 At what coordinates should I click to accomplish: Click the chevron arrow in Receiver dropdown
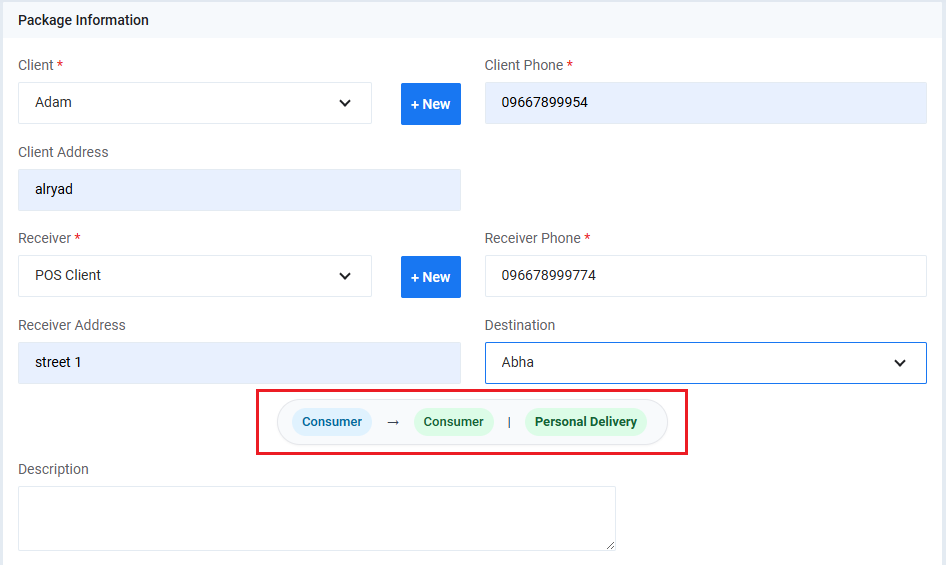point(345,276)
